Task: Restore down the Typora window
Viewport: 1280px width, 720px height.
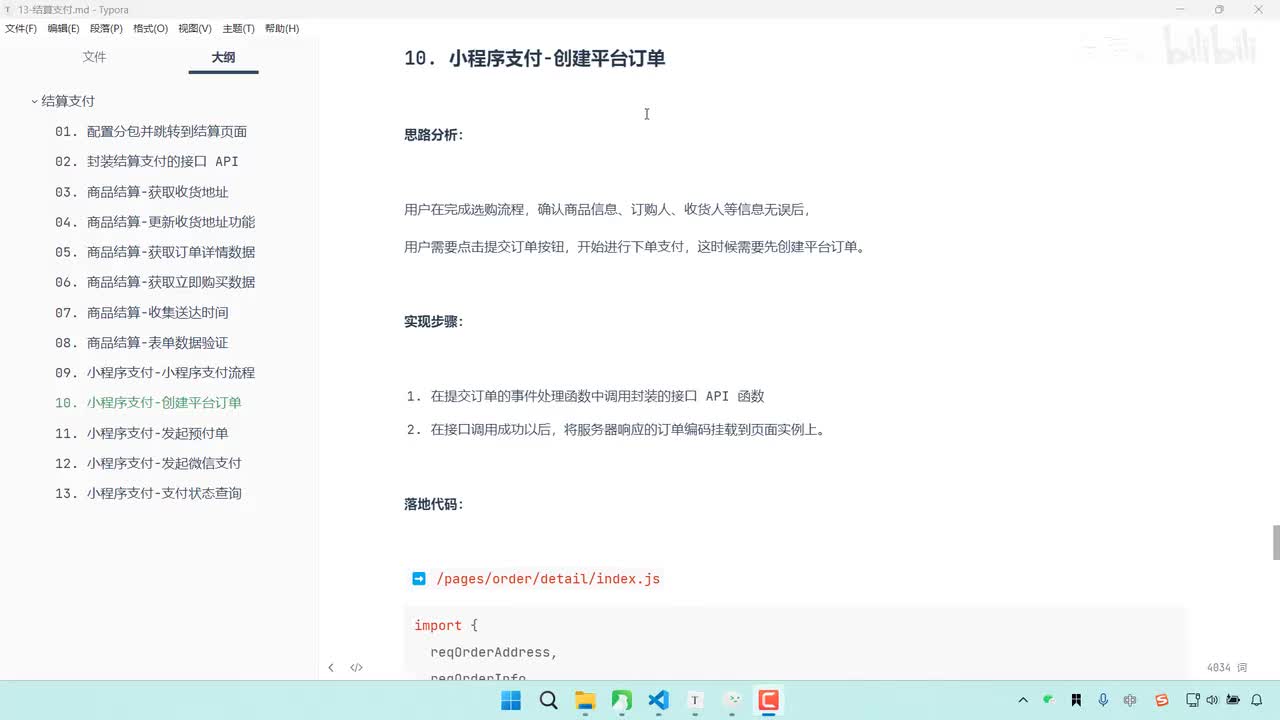Action: click(1219, 9)
